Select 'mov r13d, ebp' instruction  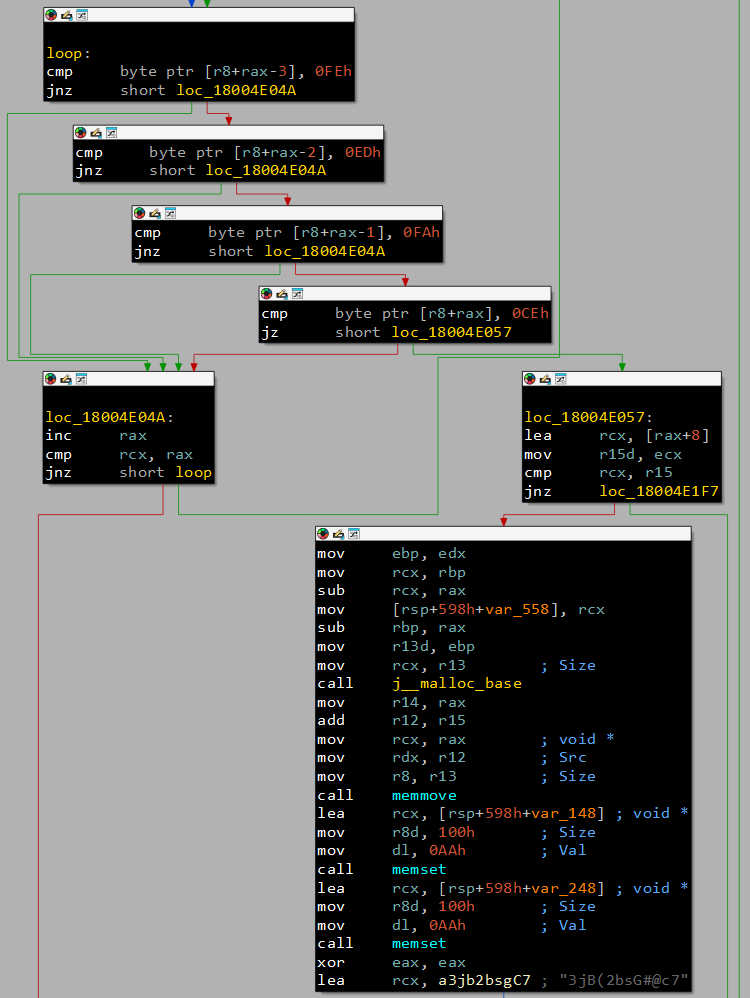pyautogui.click(x=396, y=646)
